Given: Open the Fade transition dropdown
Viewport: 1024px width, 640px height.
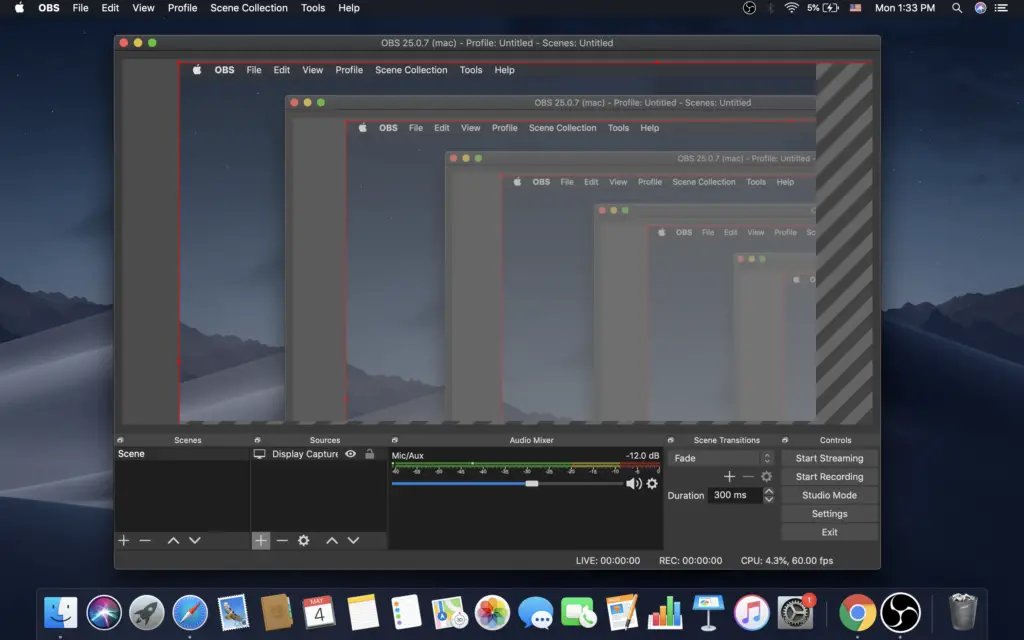Looking at the screenshot, I should tap(722, 458).
